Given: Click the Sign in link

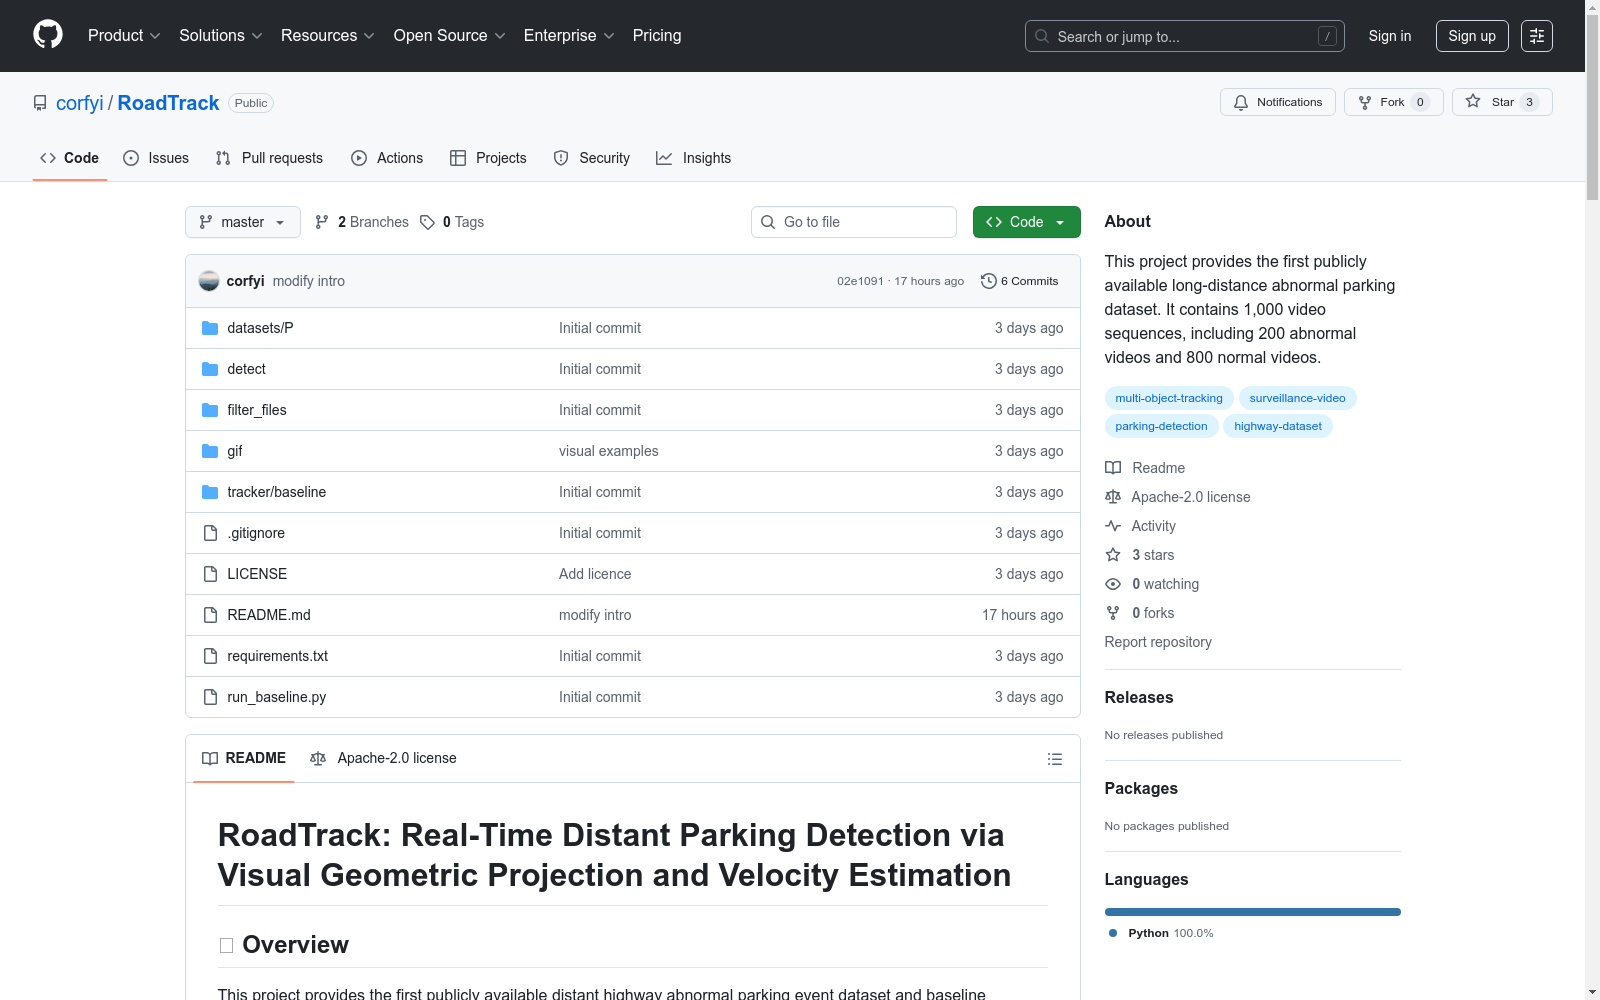Looking at the screenshot, I should point(1390,36).
